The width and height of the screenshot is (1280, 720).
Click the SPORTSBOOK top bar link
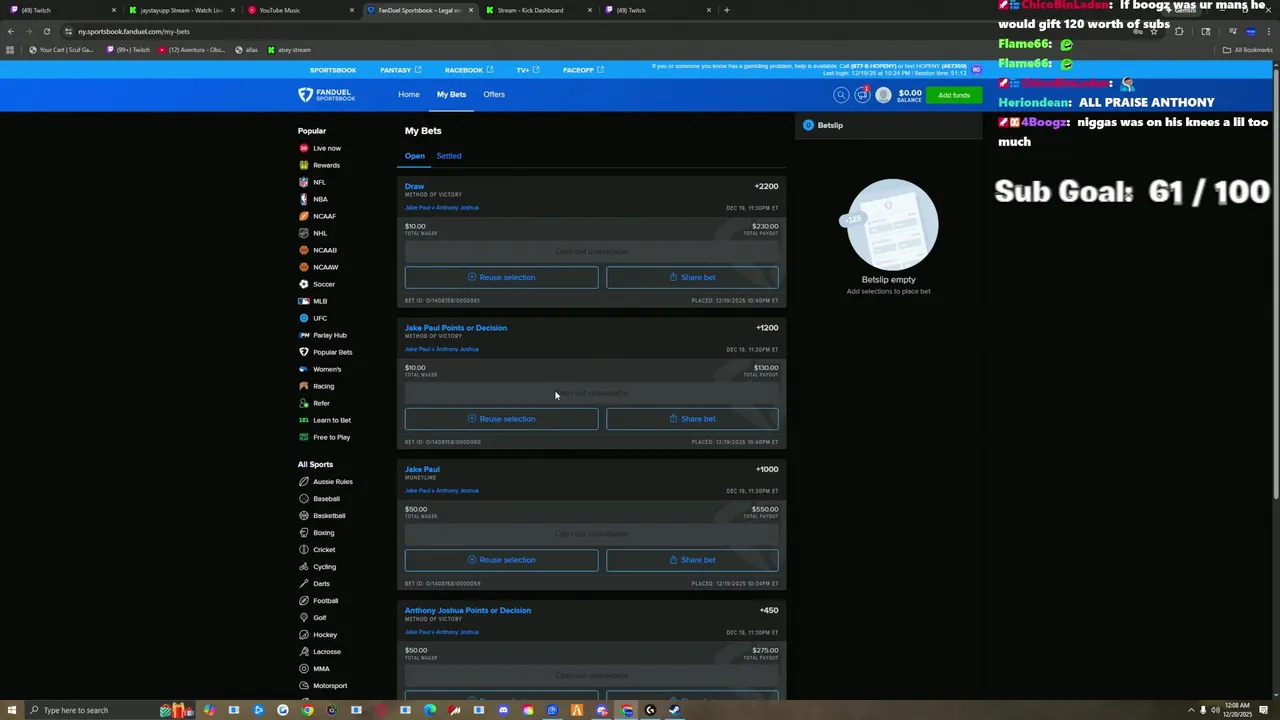click(333, 70)
